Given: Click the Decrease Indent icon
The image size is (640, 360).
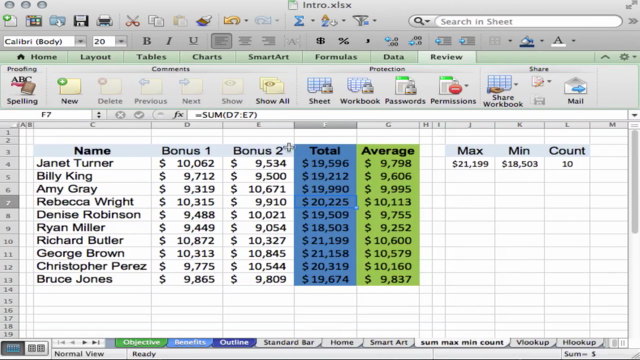Looking at the screenshot, I should tap(443, 41).
